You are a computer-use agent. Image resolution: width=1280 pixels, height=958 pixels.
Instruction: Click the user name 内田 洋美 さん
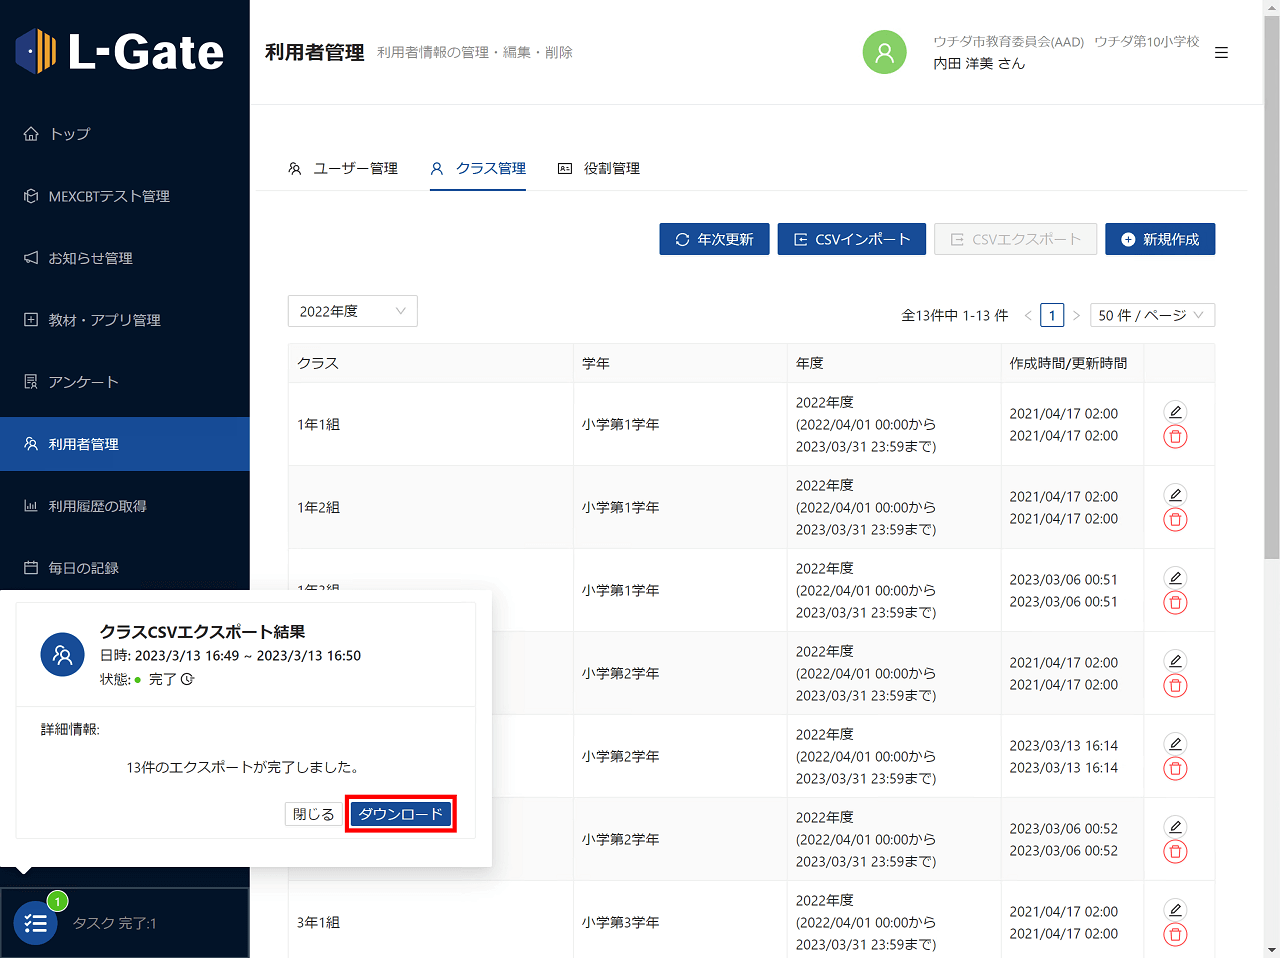pyautogui.click(x=979, y=63)
